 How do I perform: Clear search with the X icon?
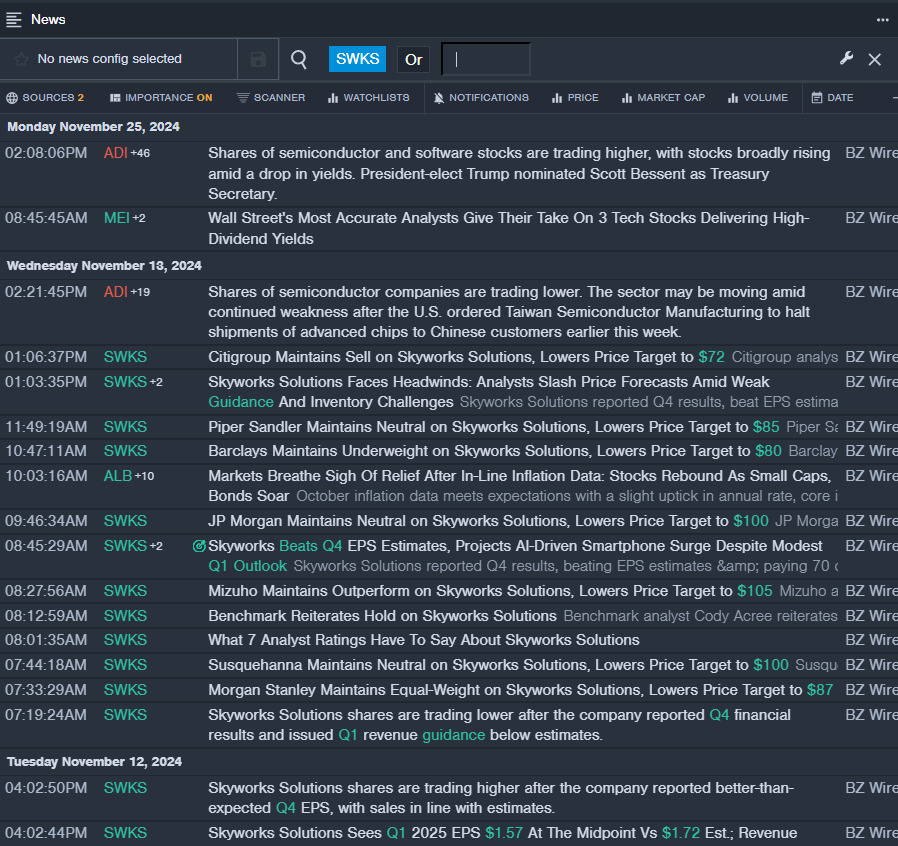coord(875,59)
